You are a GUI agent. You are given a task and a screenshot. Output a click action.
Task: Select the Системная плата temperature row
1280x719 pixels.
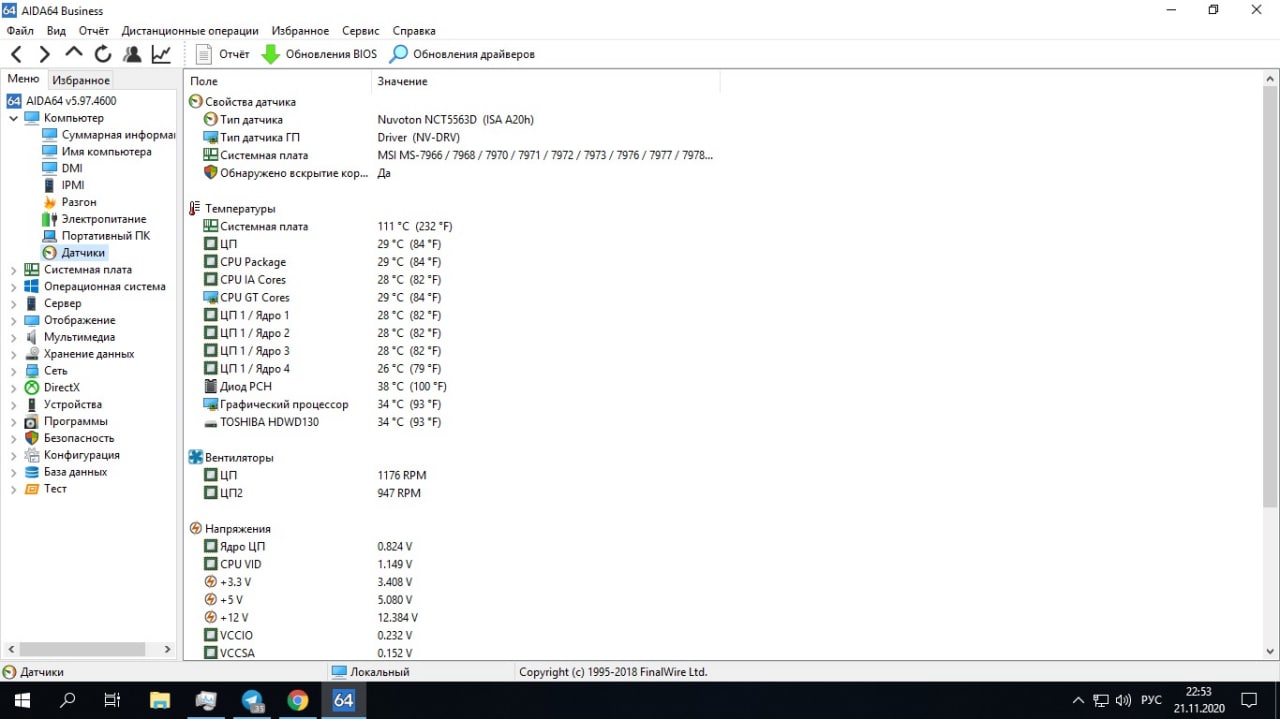click(327, 227)
